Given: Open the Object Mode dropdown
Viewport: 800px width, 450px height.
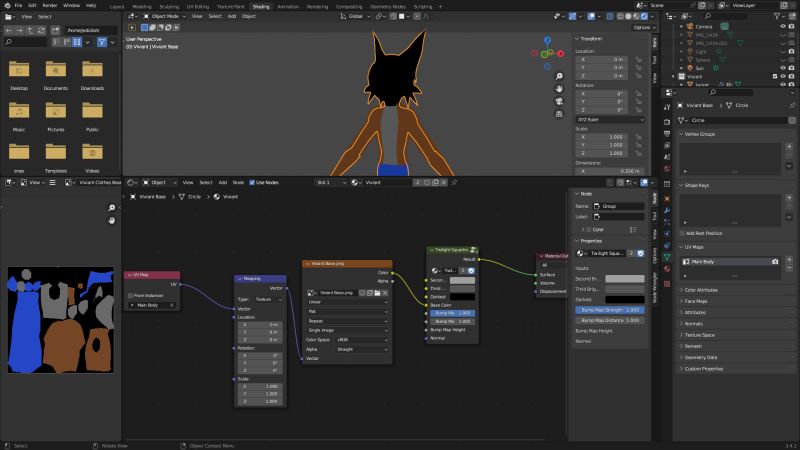Looking at the screenshot, I should [164, 16].
